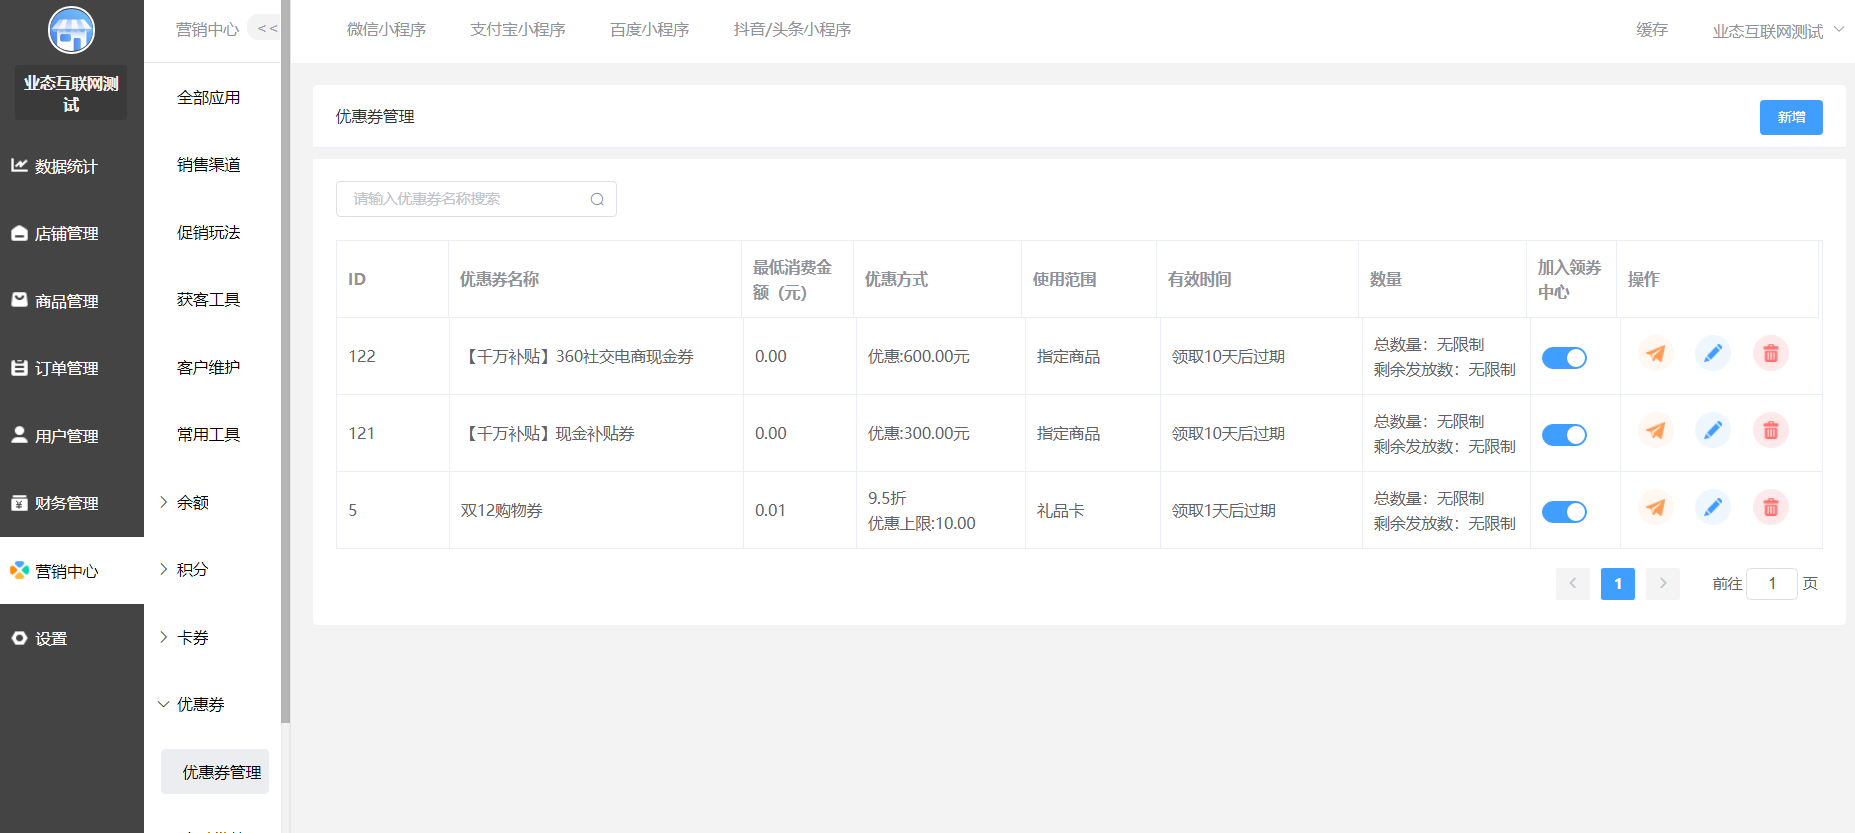Screen dimensions: 1855x833
Task: Click the 缓存 link in header
Action: 1652,30
